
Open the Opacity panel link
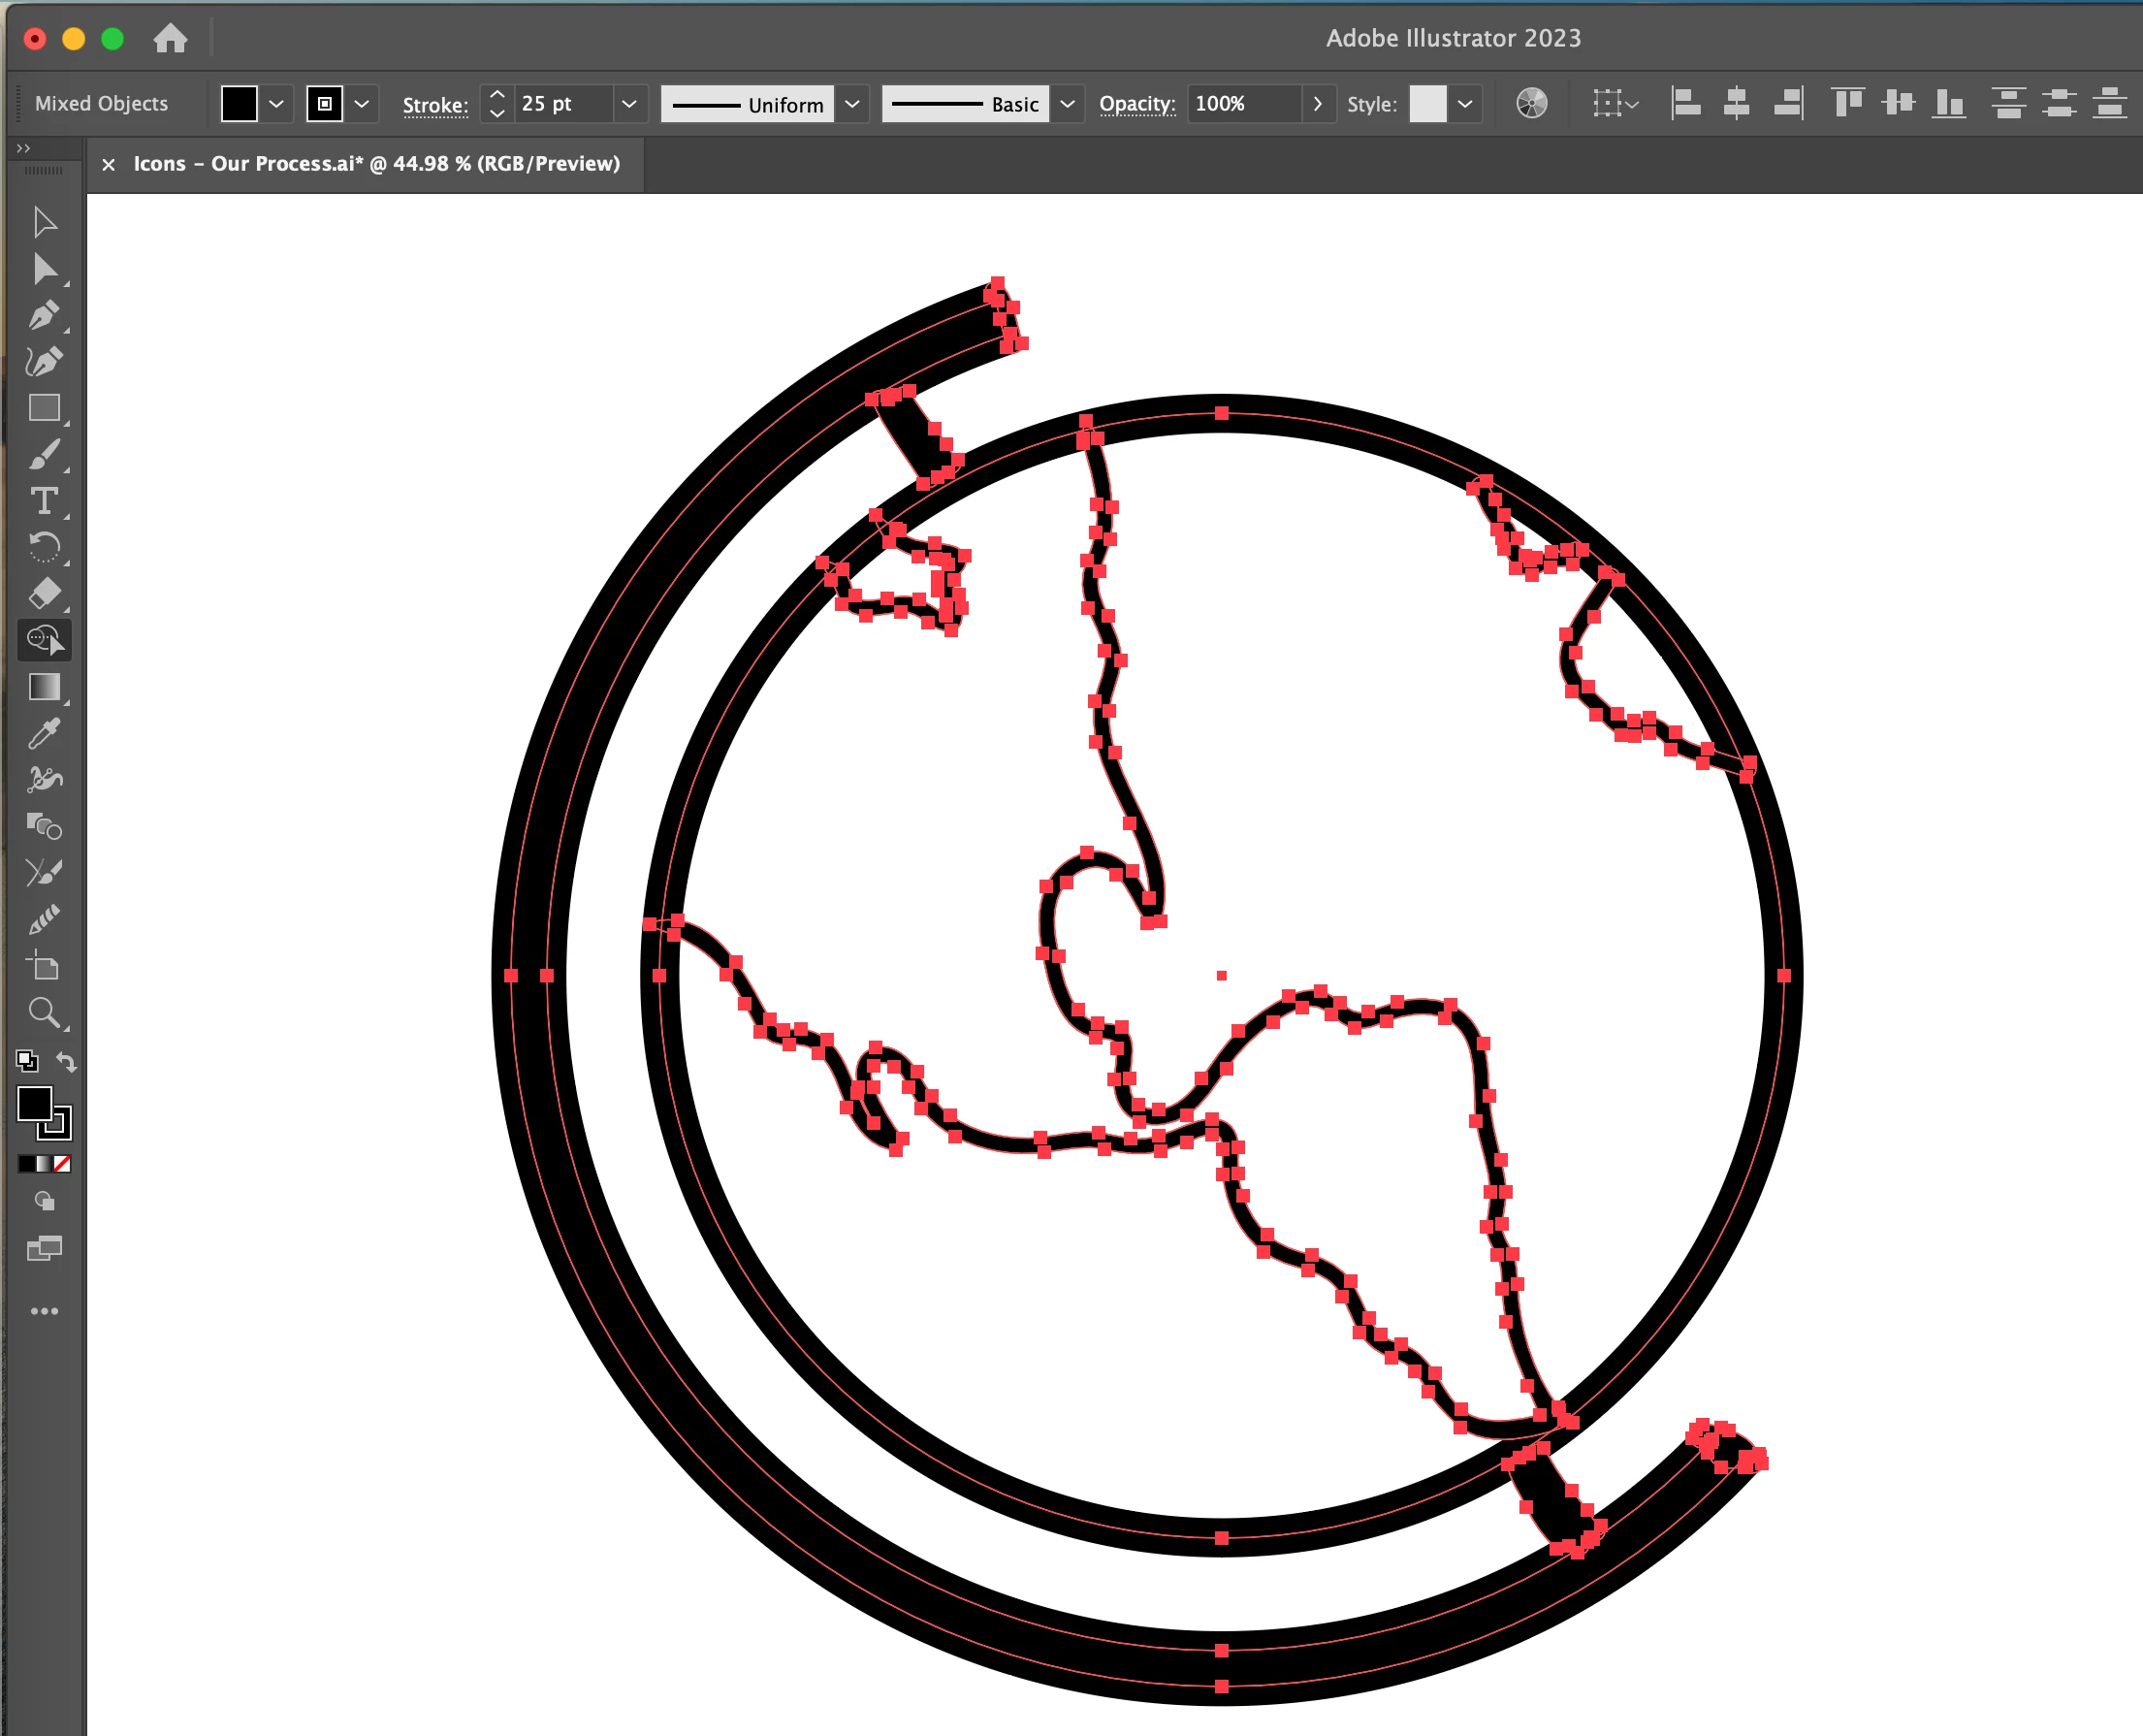(1137, 104)
